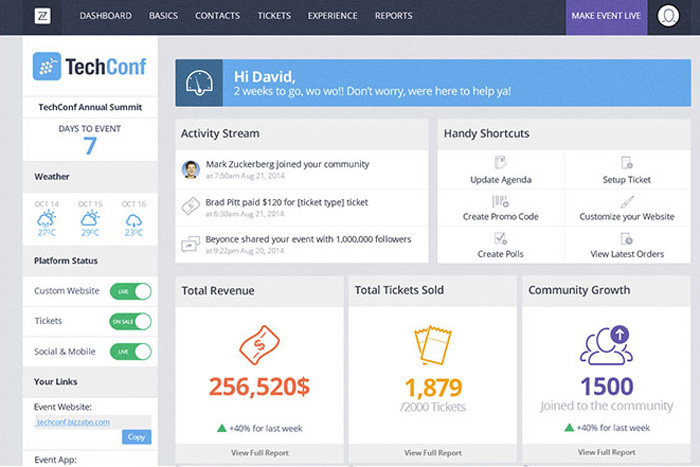Click the Community Growth people icon
Image resolution: width=700 pixels, height=467 pixels.
click(606, 344)
